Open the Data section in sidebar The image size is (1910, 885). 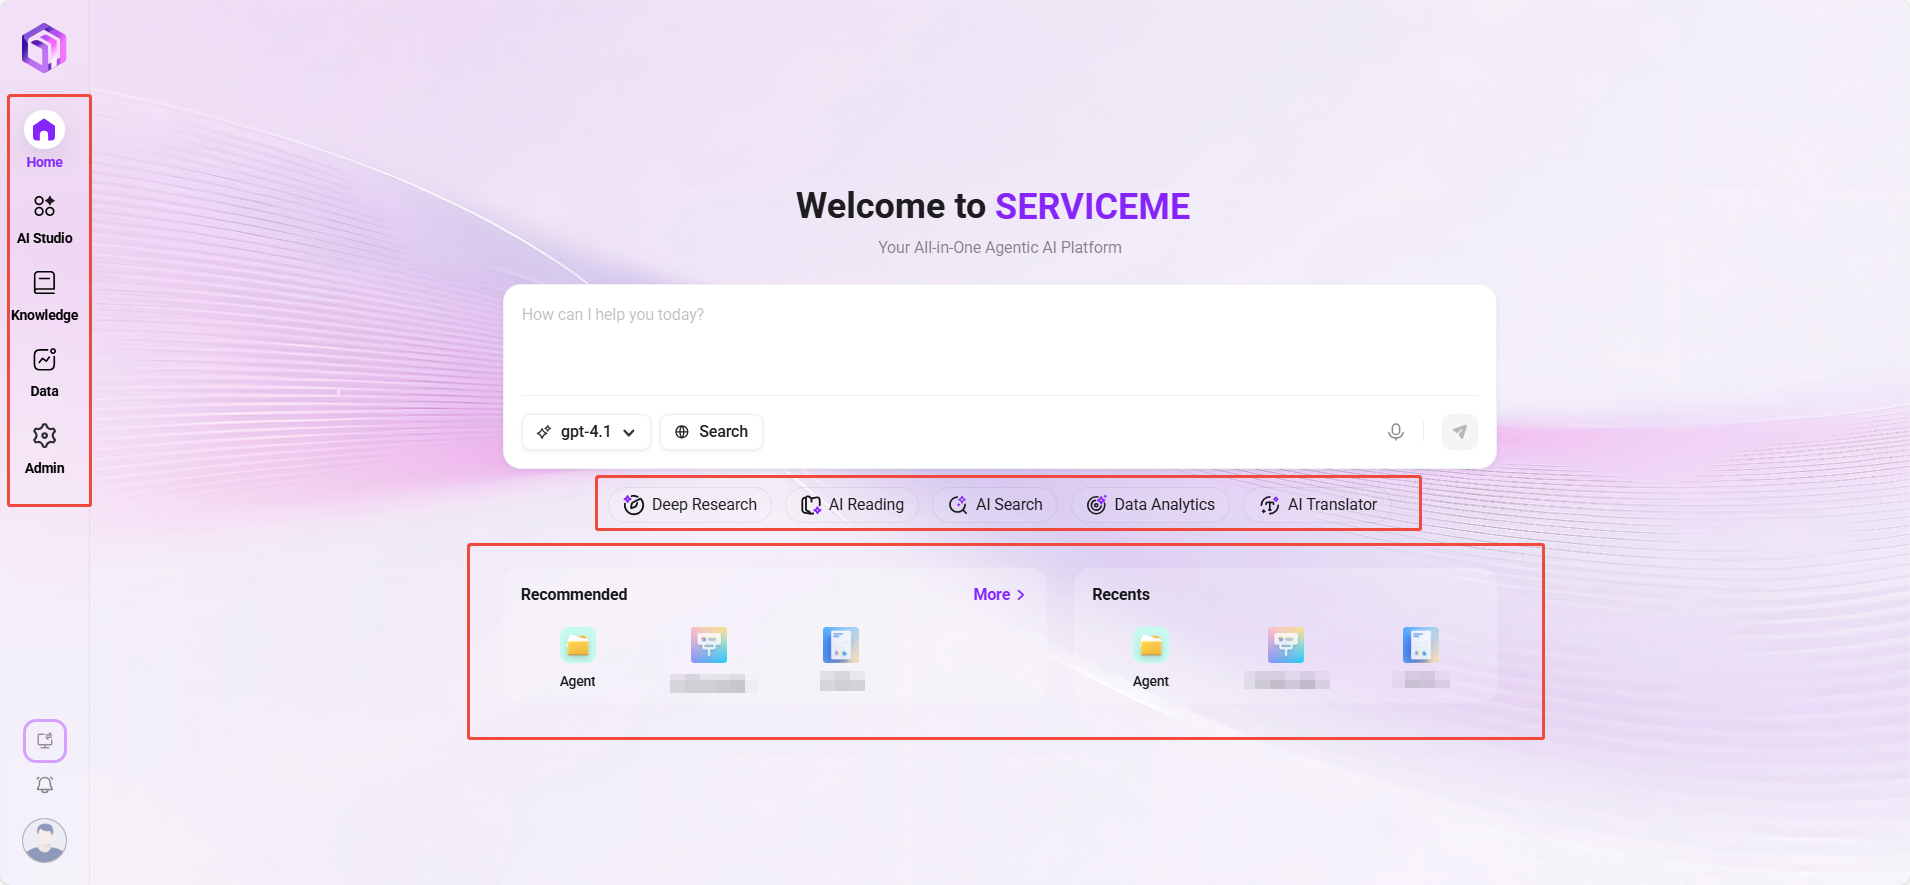(x=44, y=372)
